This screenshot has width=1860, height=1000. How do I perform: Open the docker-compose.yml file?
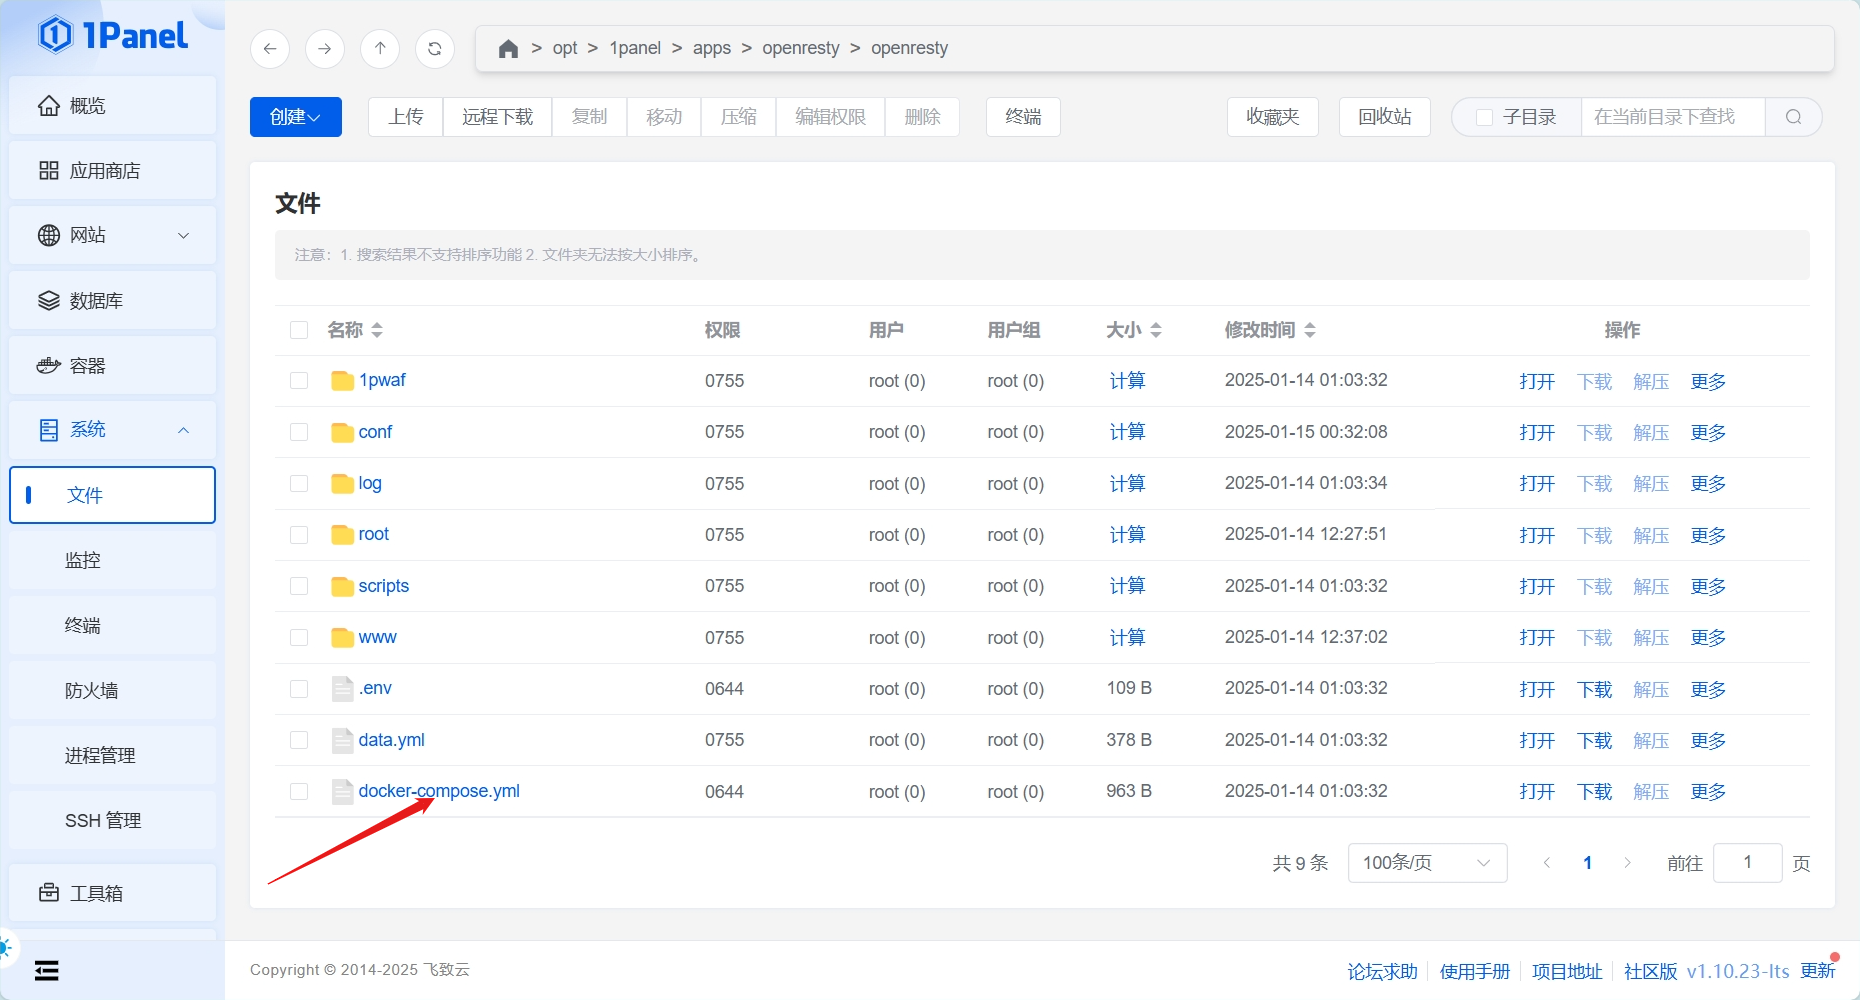tap(439, 791)
